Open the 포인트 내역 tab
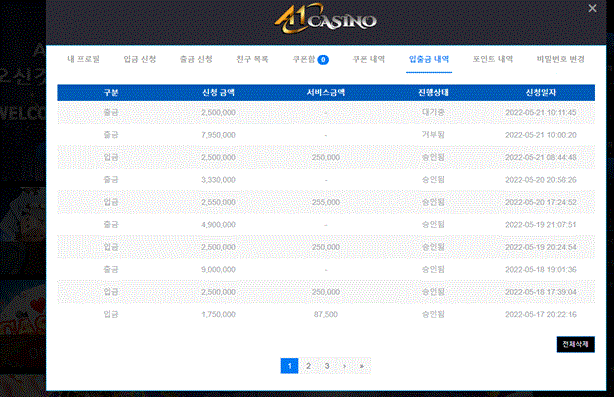The image size is (614, 397). coord(493,59)
